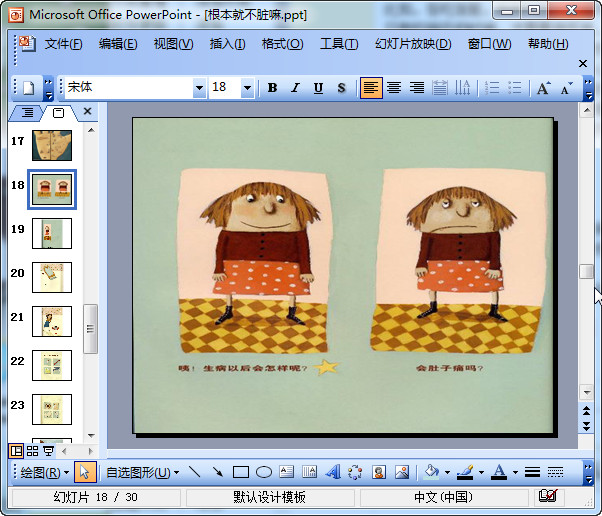
Task: Switch to Slide Sorter view
Action: (32, 451)
